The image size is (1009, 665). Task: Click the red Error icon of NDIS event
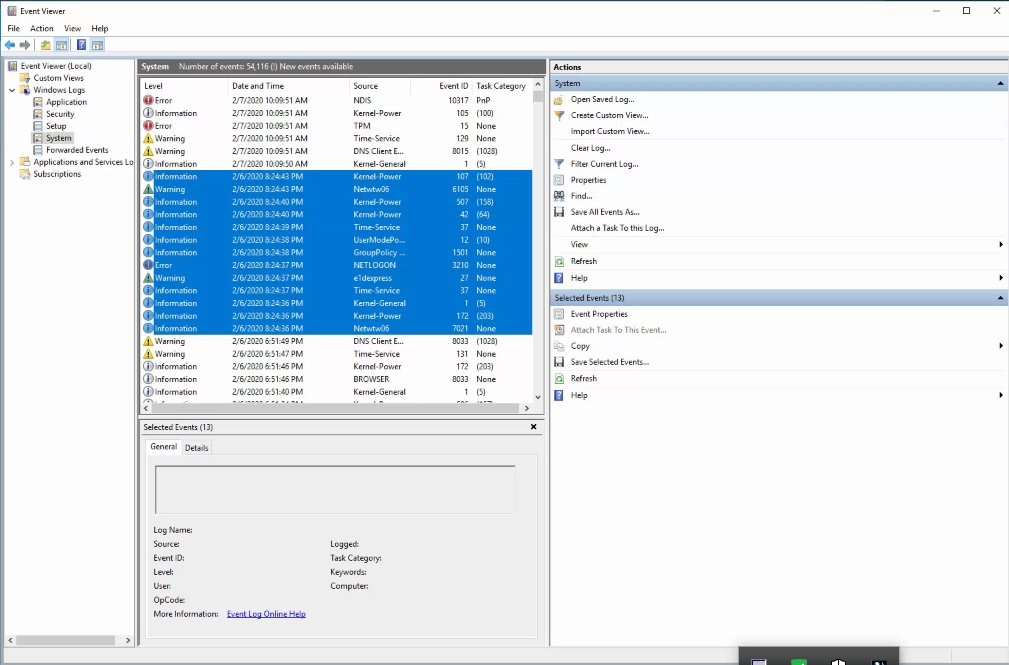(148, 100)
